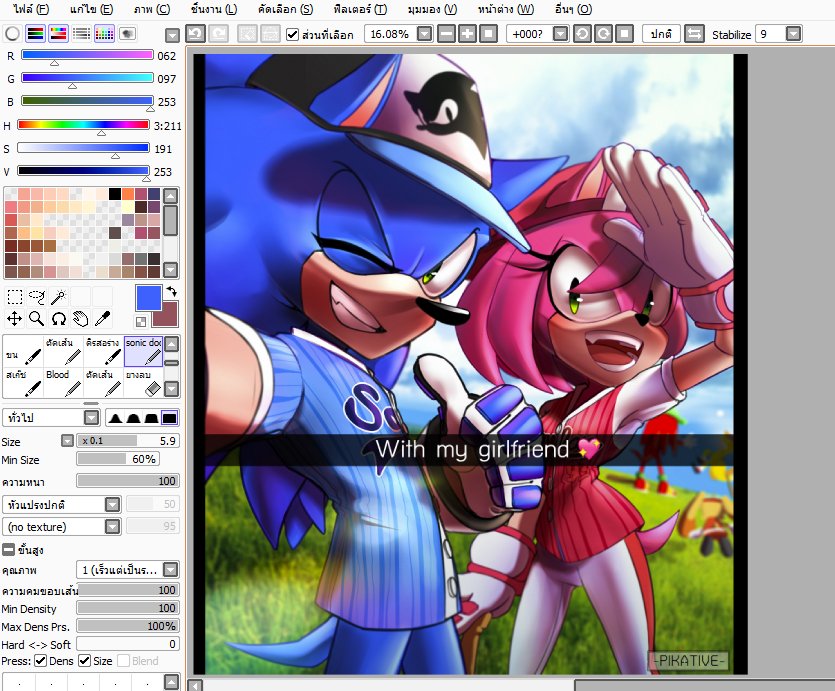Image resolution: width=835 pixels, height=691 pixels.
Task: Adjust the ความหนา density slider
Action: click(128, 481)
